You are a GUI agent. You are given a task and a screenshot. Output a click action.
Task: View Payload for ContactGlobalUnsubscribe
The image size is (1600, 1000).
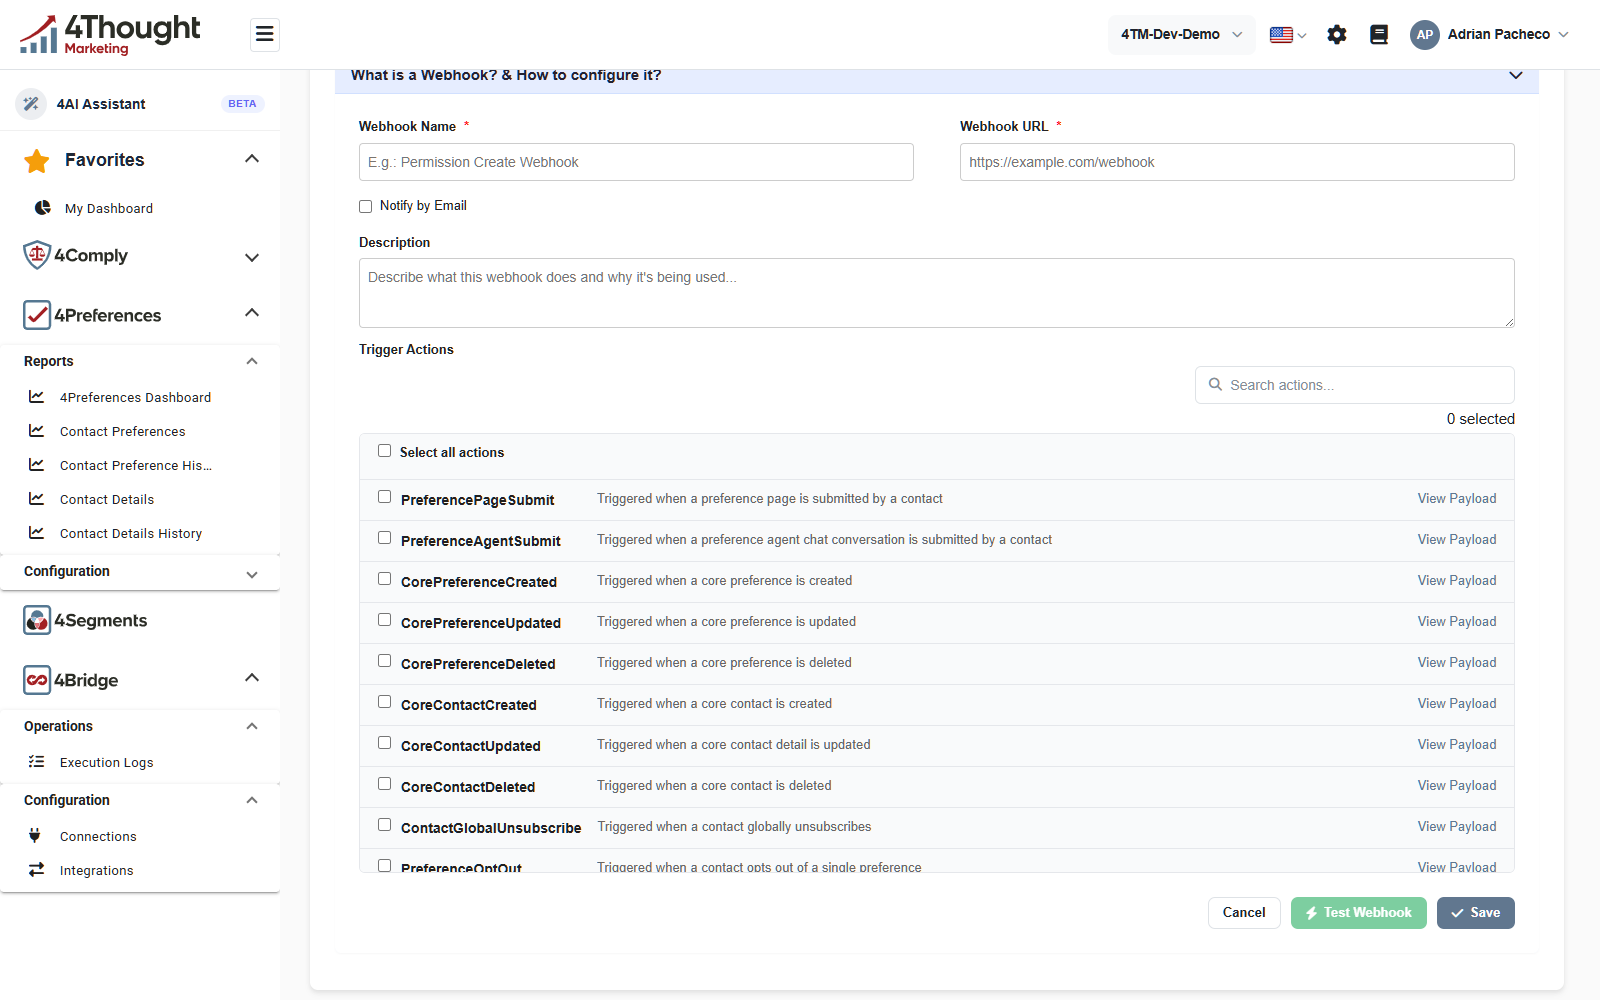point(1457,827)
